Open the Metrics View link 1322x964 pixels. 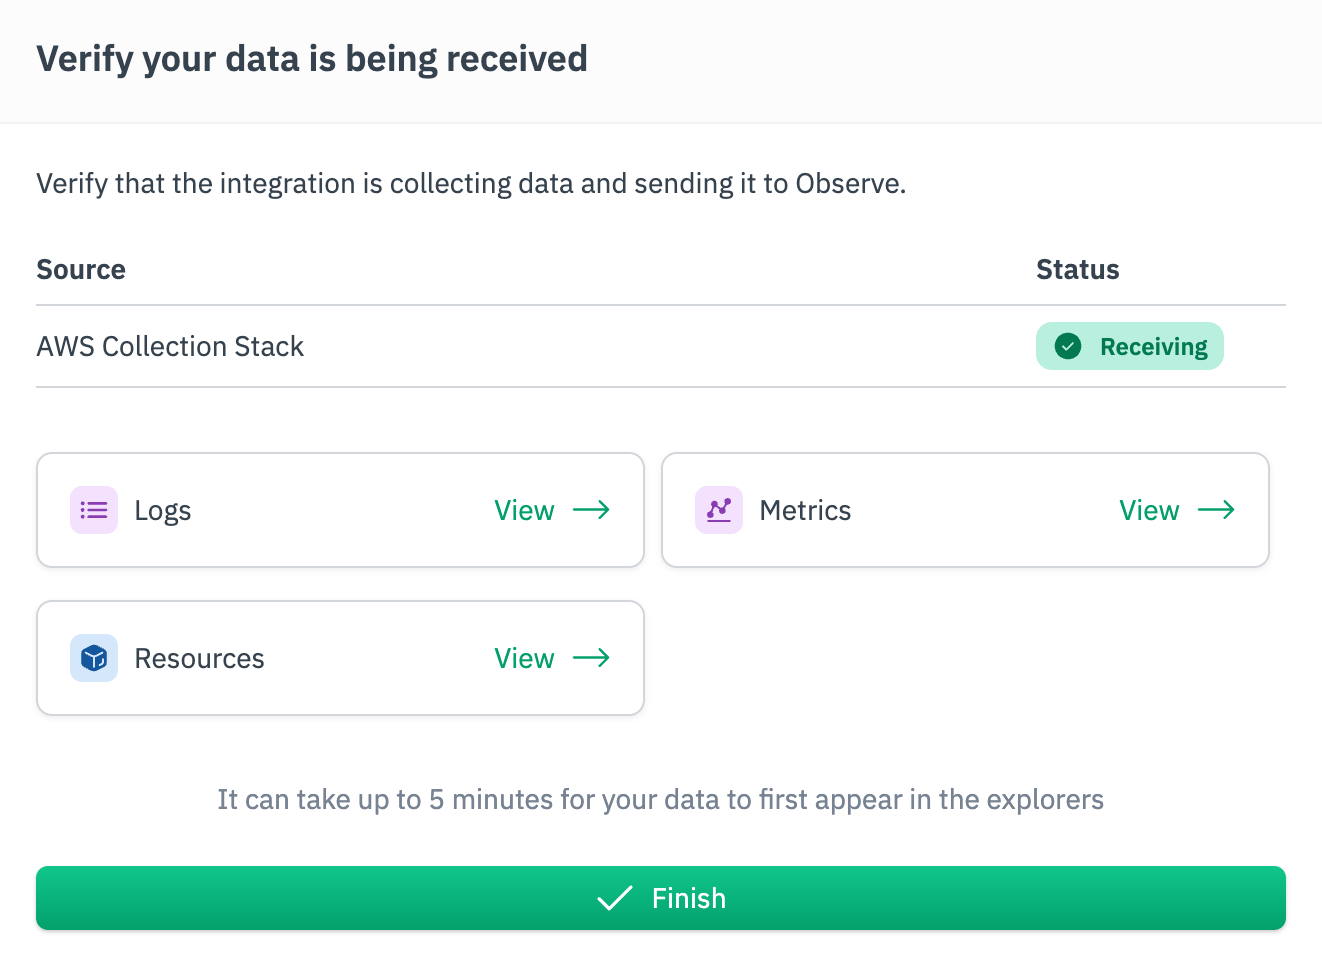(1149, 510)
